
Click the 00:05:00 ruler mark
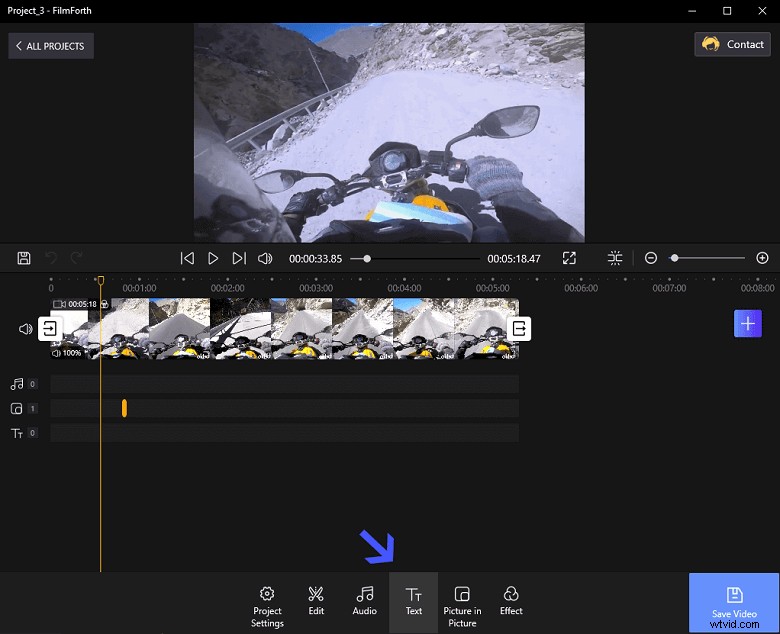coord(492,288)
